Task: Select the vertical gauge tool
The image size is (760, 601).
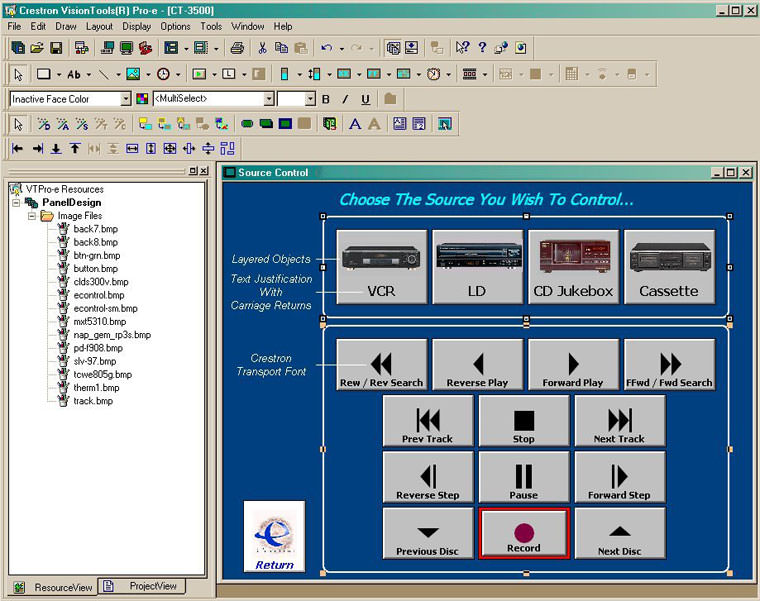Action: point(285,74)
